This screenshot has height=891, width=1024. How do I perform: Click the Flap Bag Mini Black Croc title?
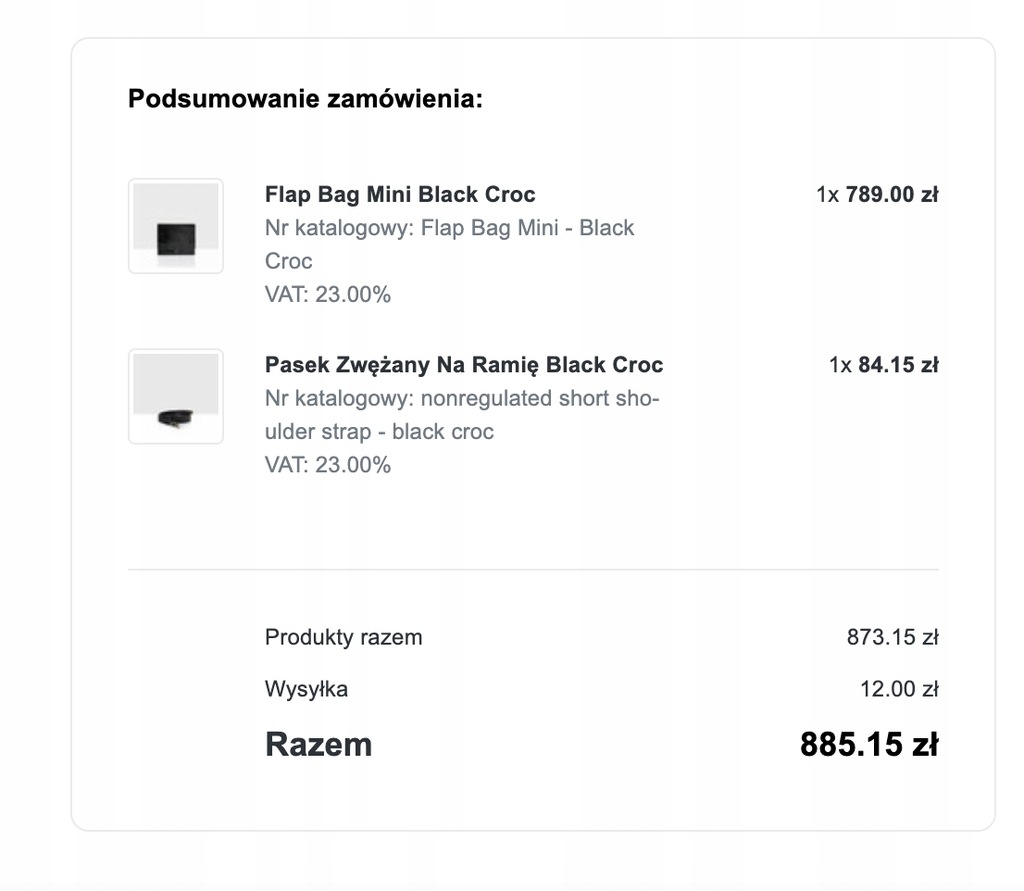[x=400, y=194]
